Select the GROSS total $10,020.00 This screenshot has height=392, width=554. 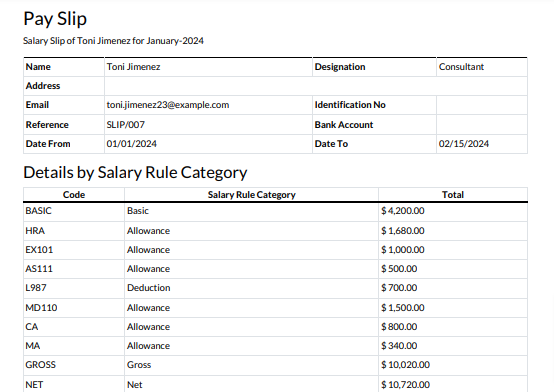[406, 365]
